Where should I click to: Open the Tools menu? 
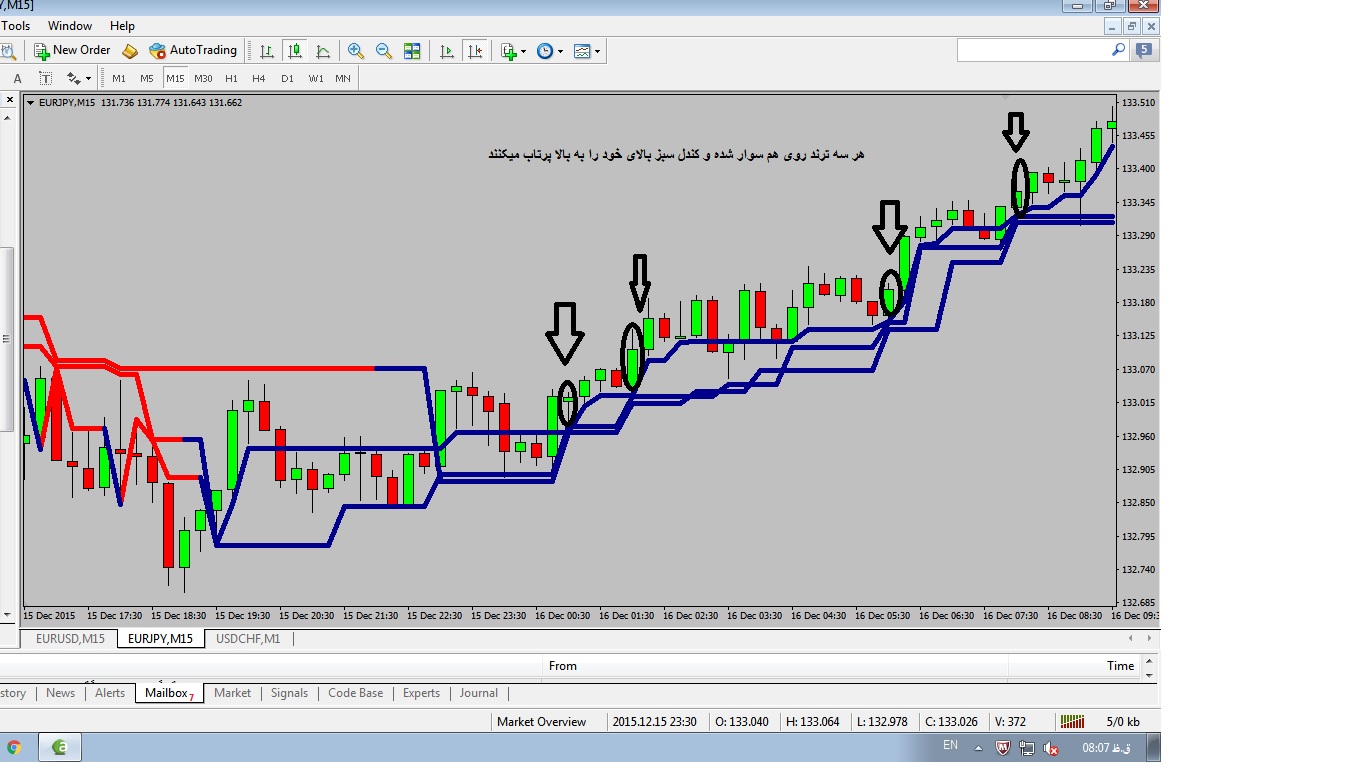pos(15,26)
